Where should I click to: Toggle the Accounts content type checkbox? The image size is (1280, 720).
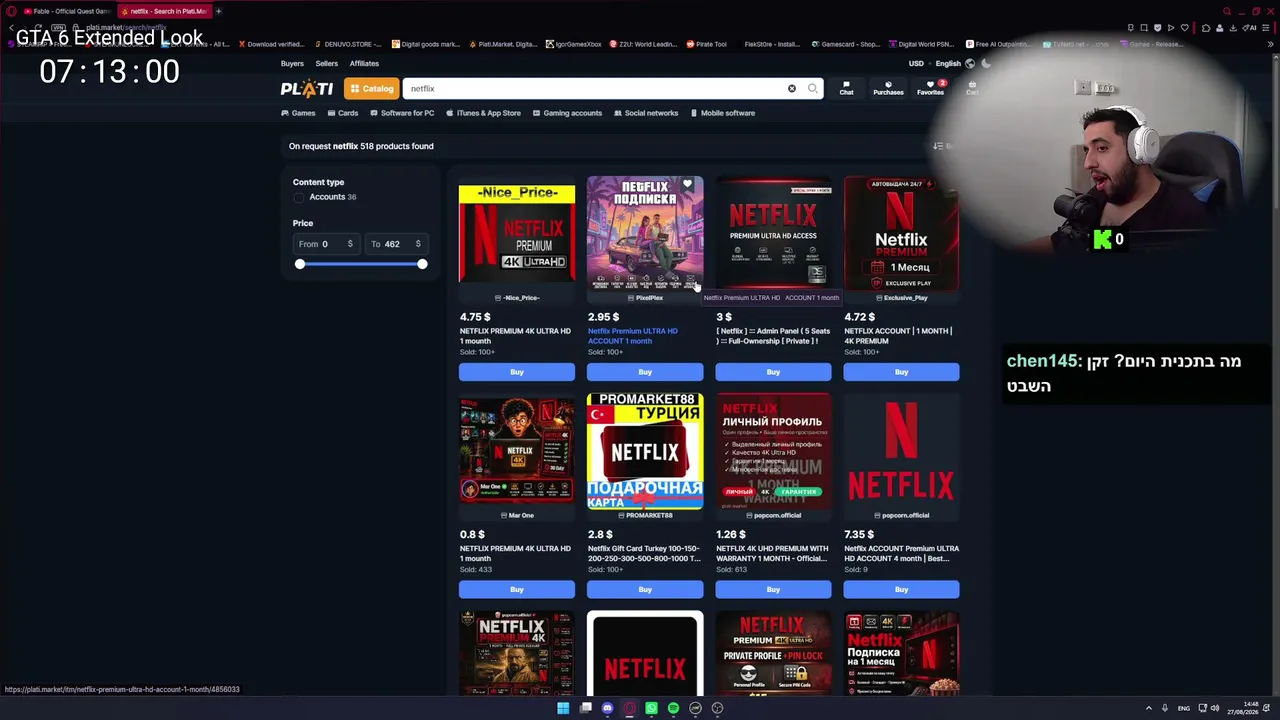coord(299,197)
